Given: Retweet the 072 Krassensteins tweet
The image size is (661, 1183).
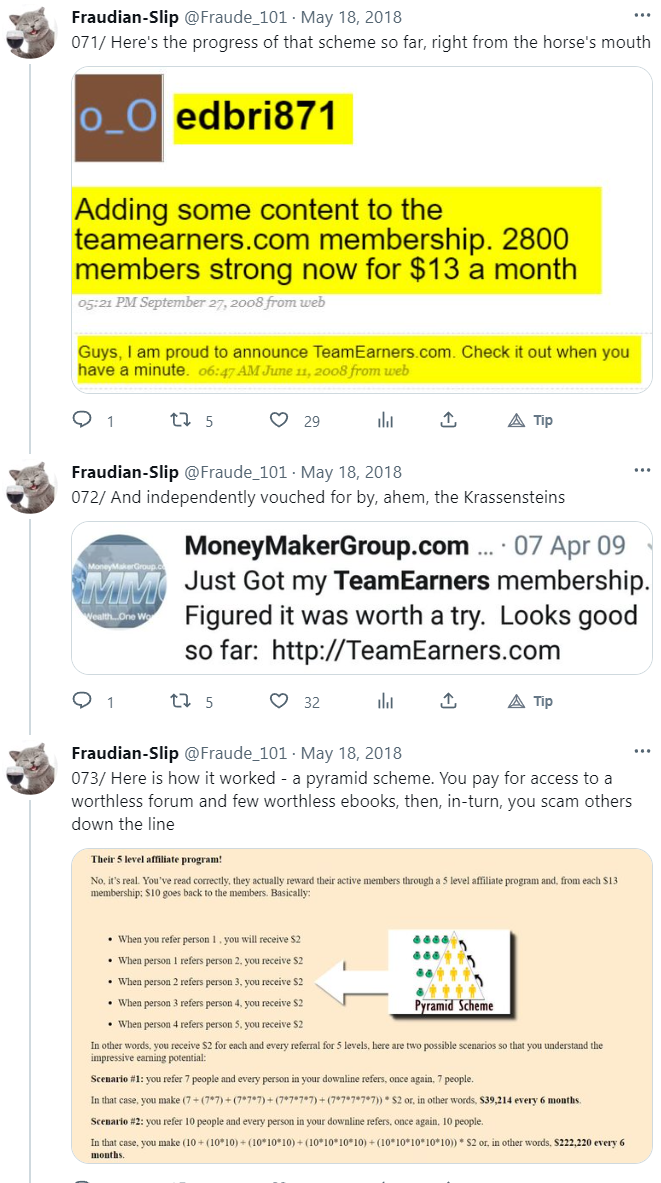Looking at the screenshot, I should click(181, 702).
